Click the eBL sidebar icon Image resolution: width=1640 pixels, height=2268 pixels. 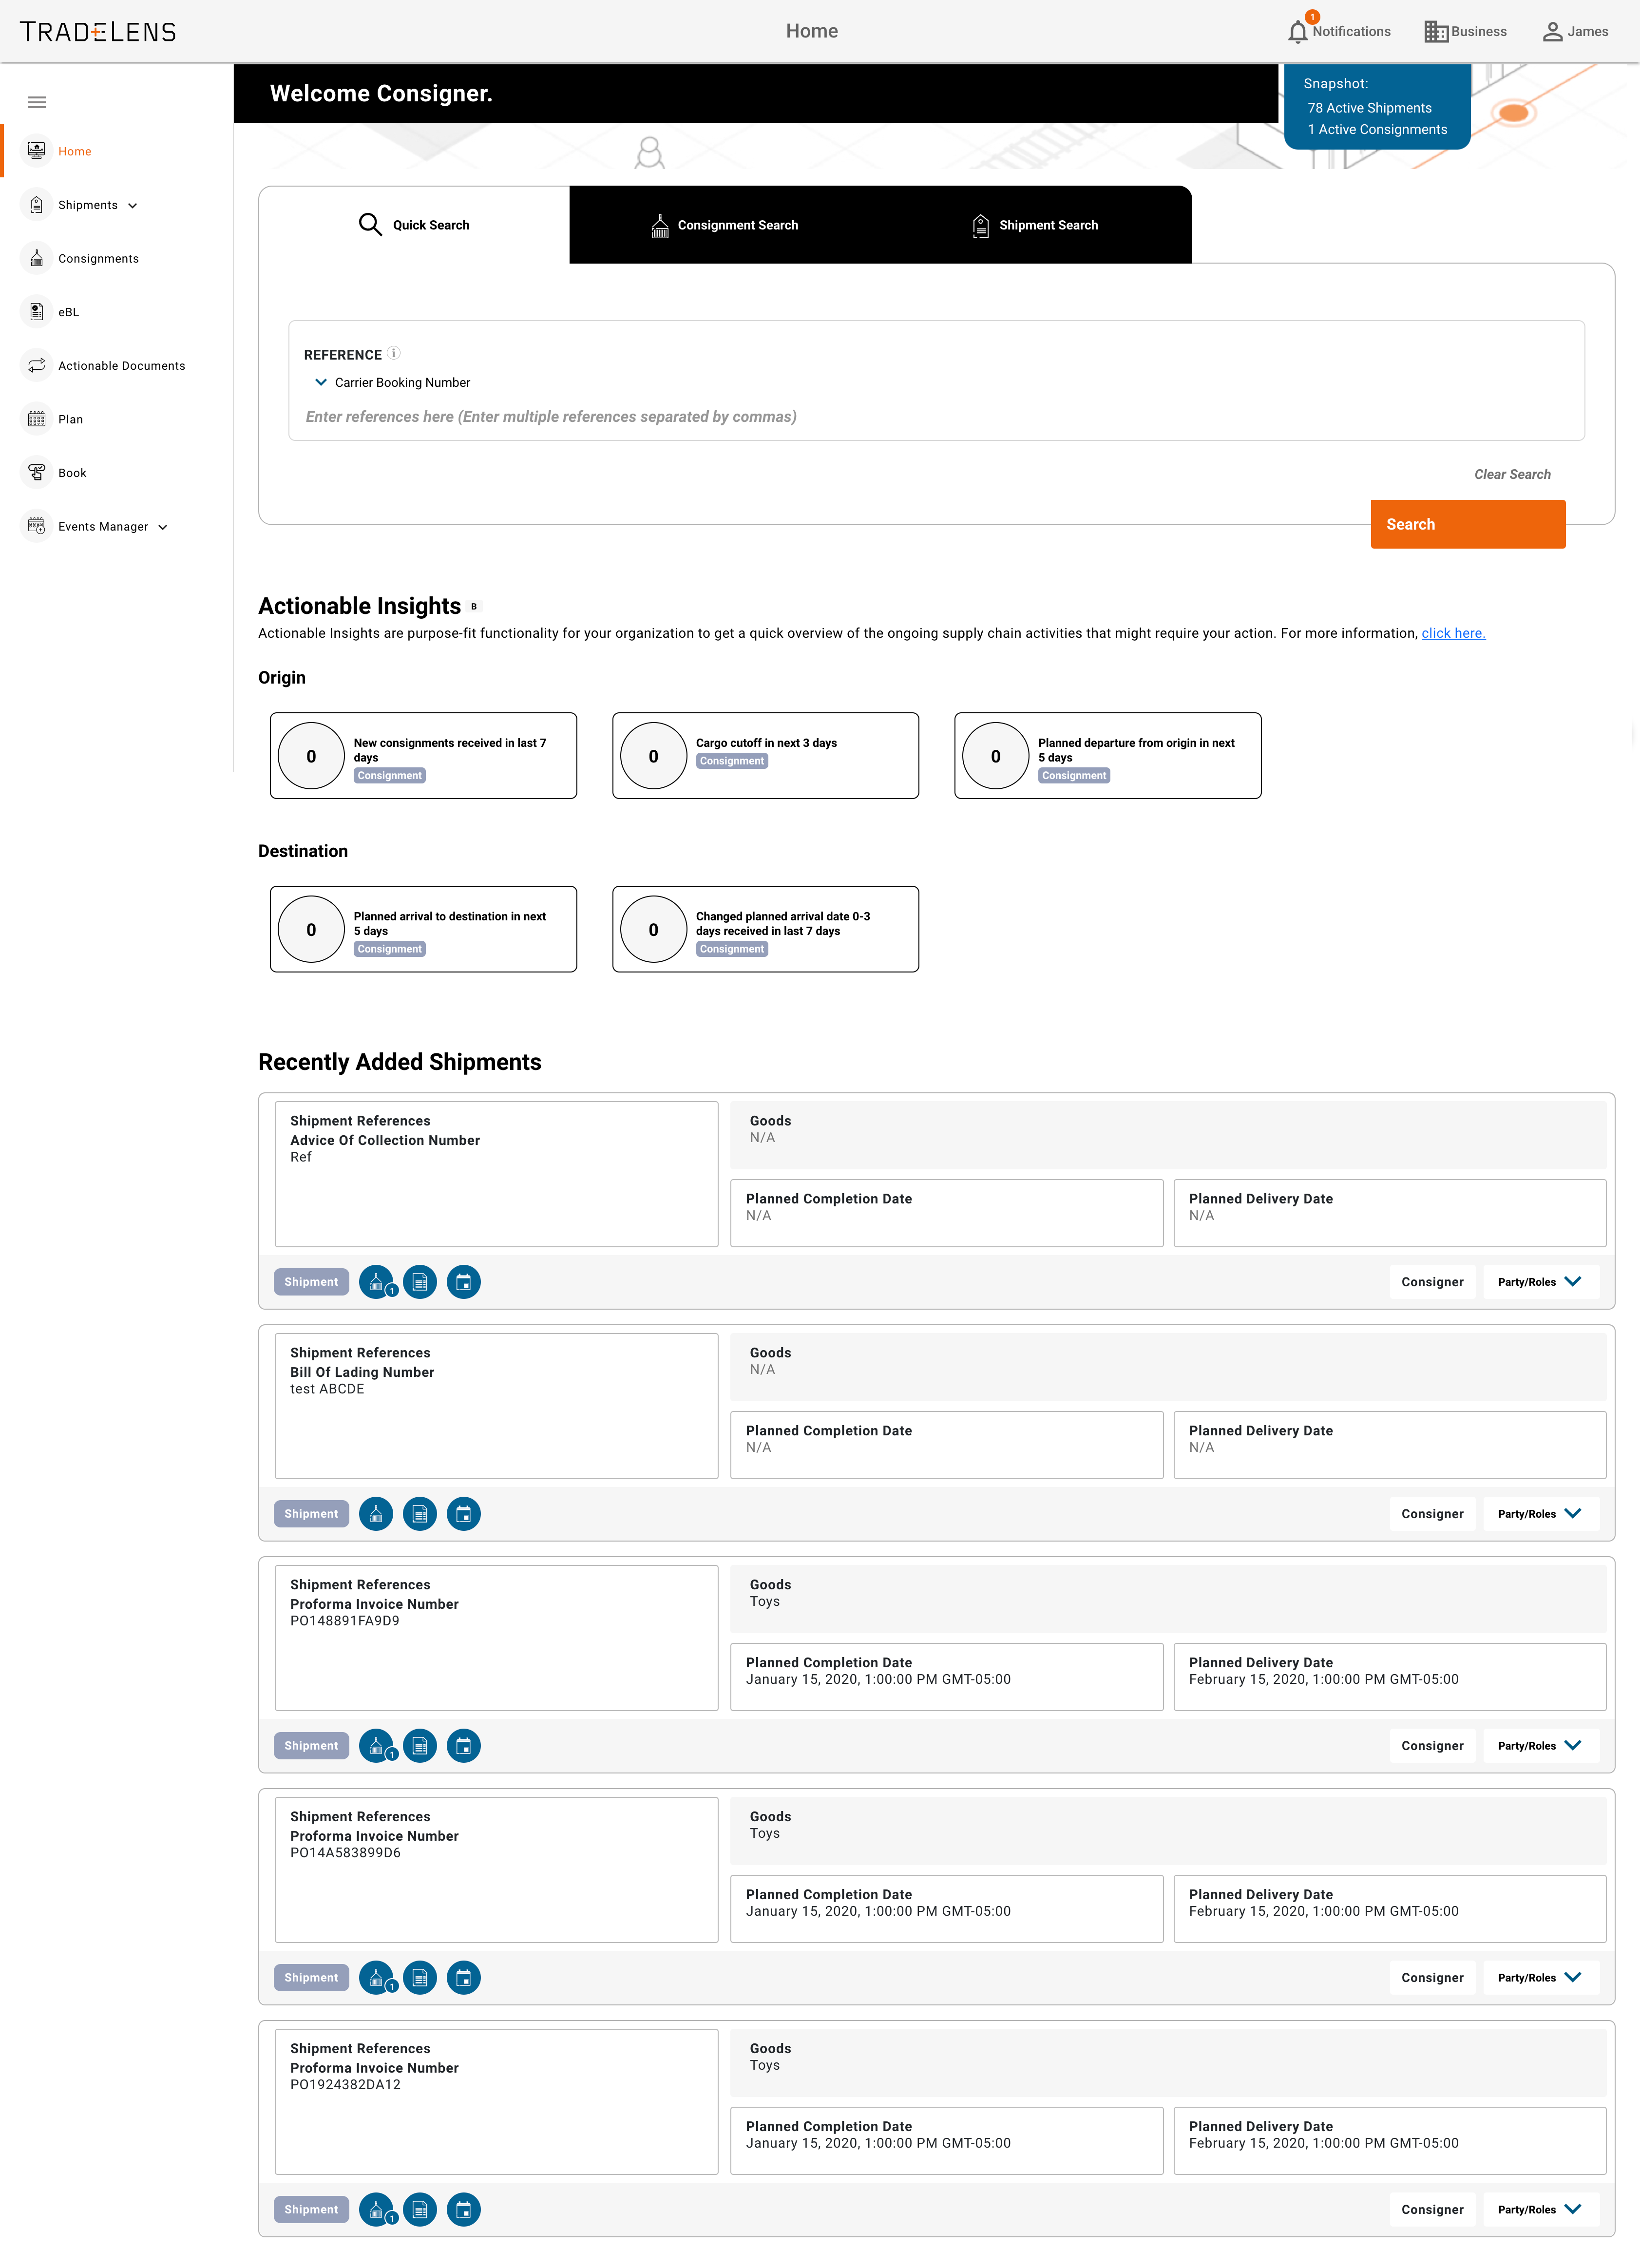tap(37, 312)
